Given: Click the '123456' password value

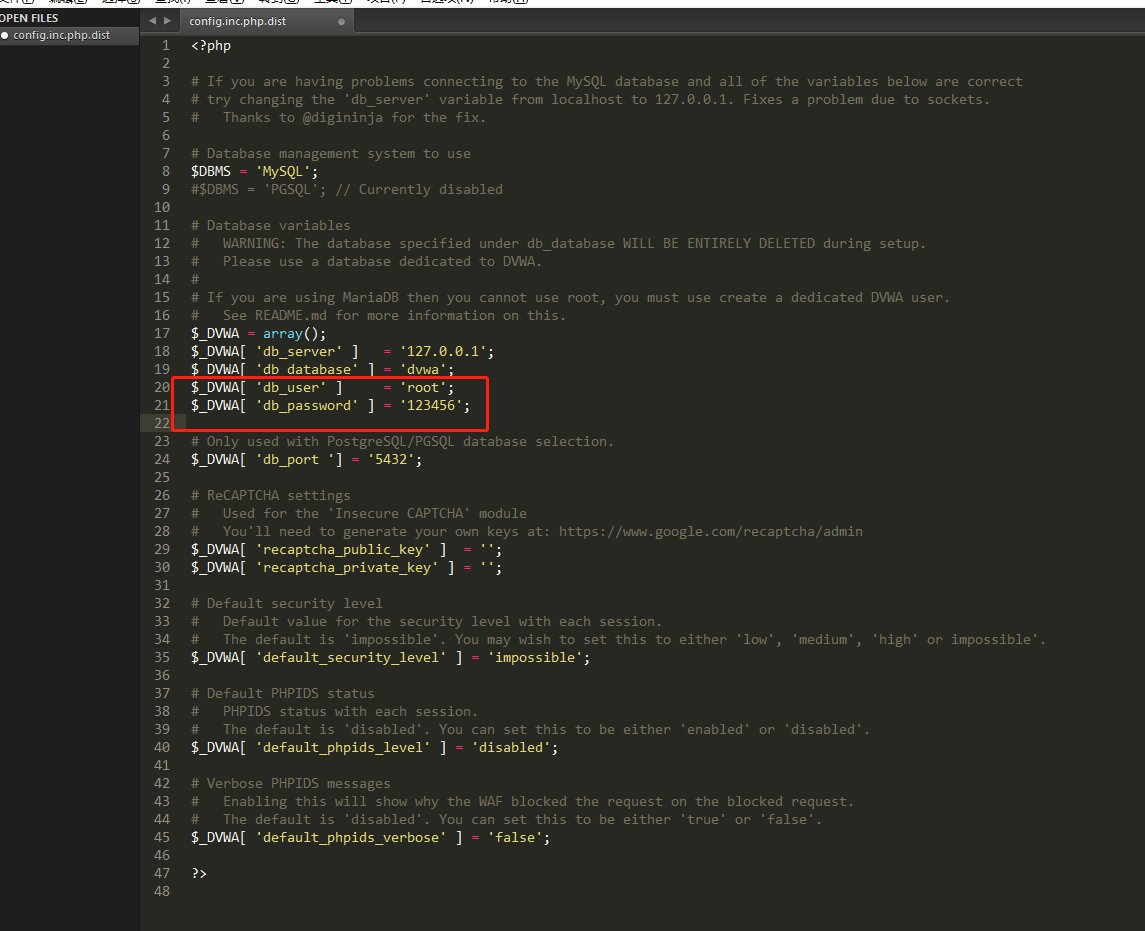Looking at the screenshot, I should [x=434, y=405].
